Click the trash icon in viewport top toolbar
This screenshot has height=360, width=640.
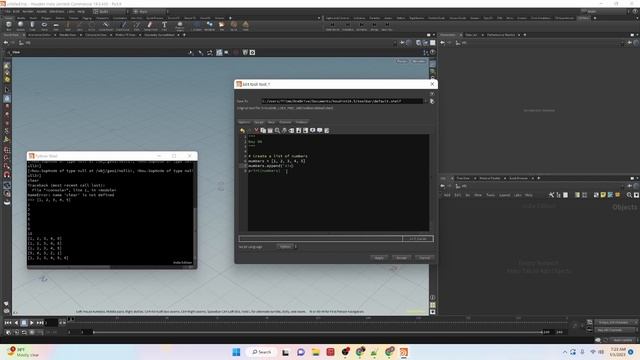pos(245,52)
